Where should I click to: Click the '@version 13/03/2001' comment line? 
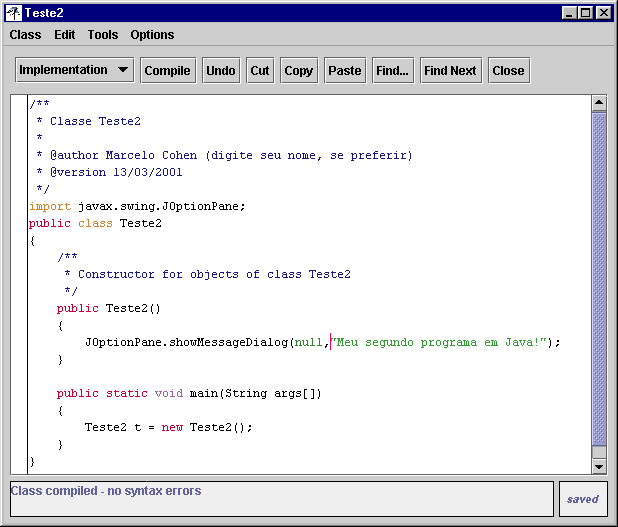pos(109,172)
